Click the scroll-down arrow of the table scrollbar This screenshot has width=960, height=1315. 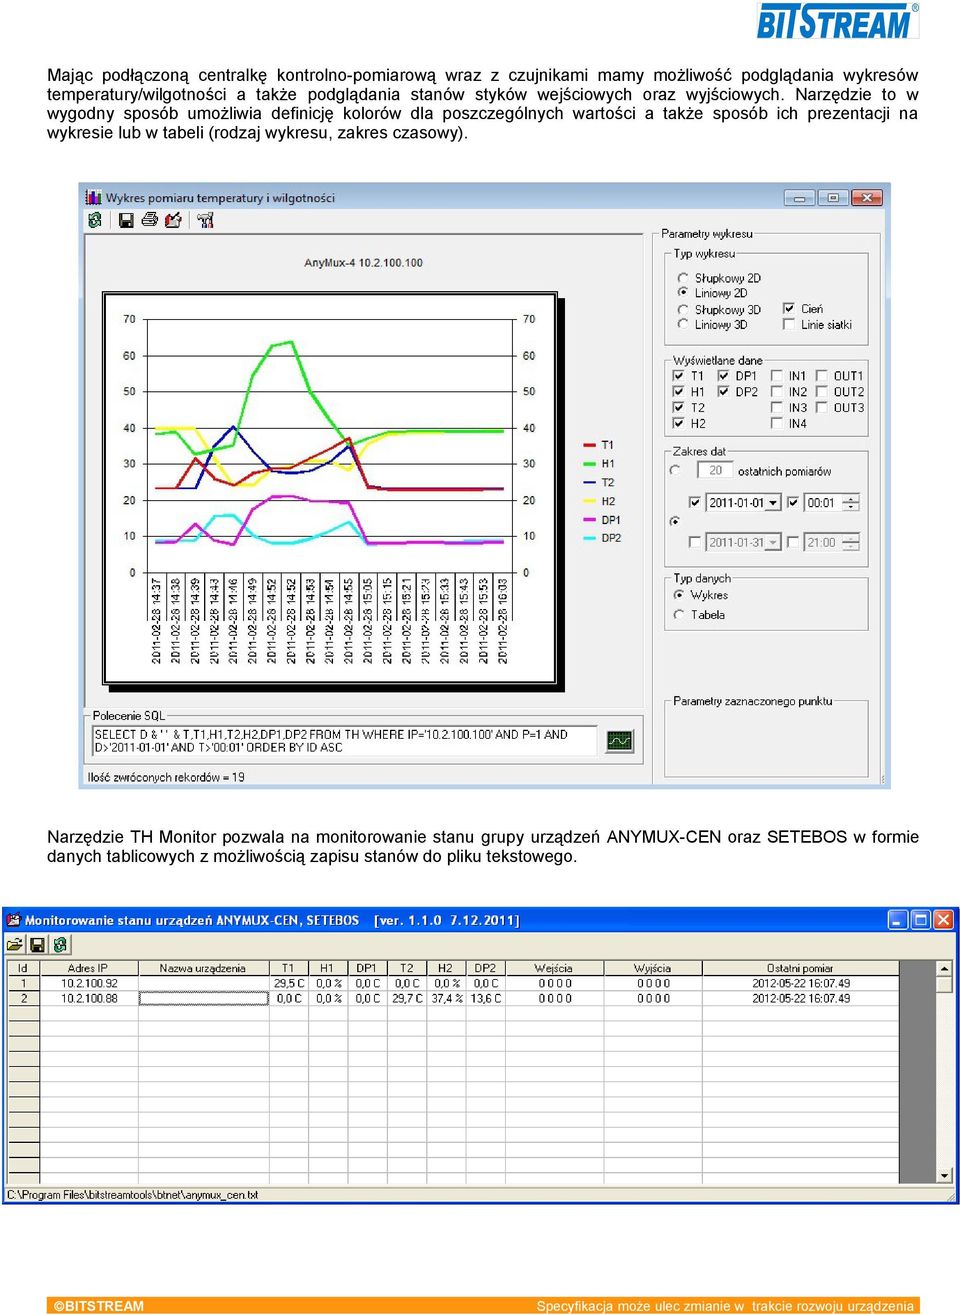coord(944,1177)
